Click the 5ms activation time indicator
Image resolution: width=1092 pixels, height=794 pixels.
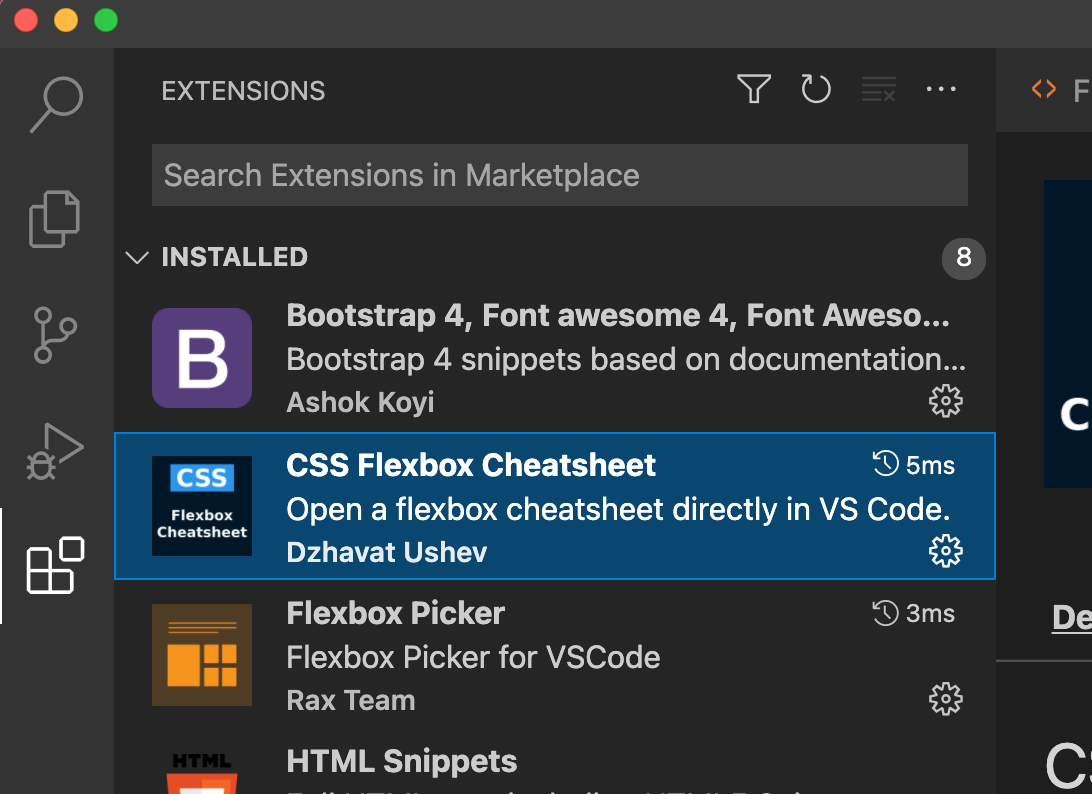tap(914, 465)
